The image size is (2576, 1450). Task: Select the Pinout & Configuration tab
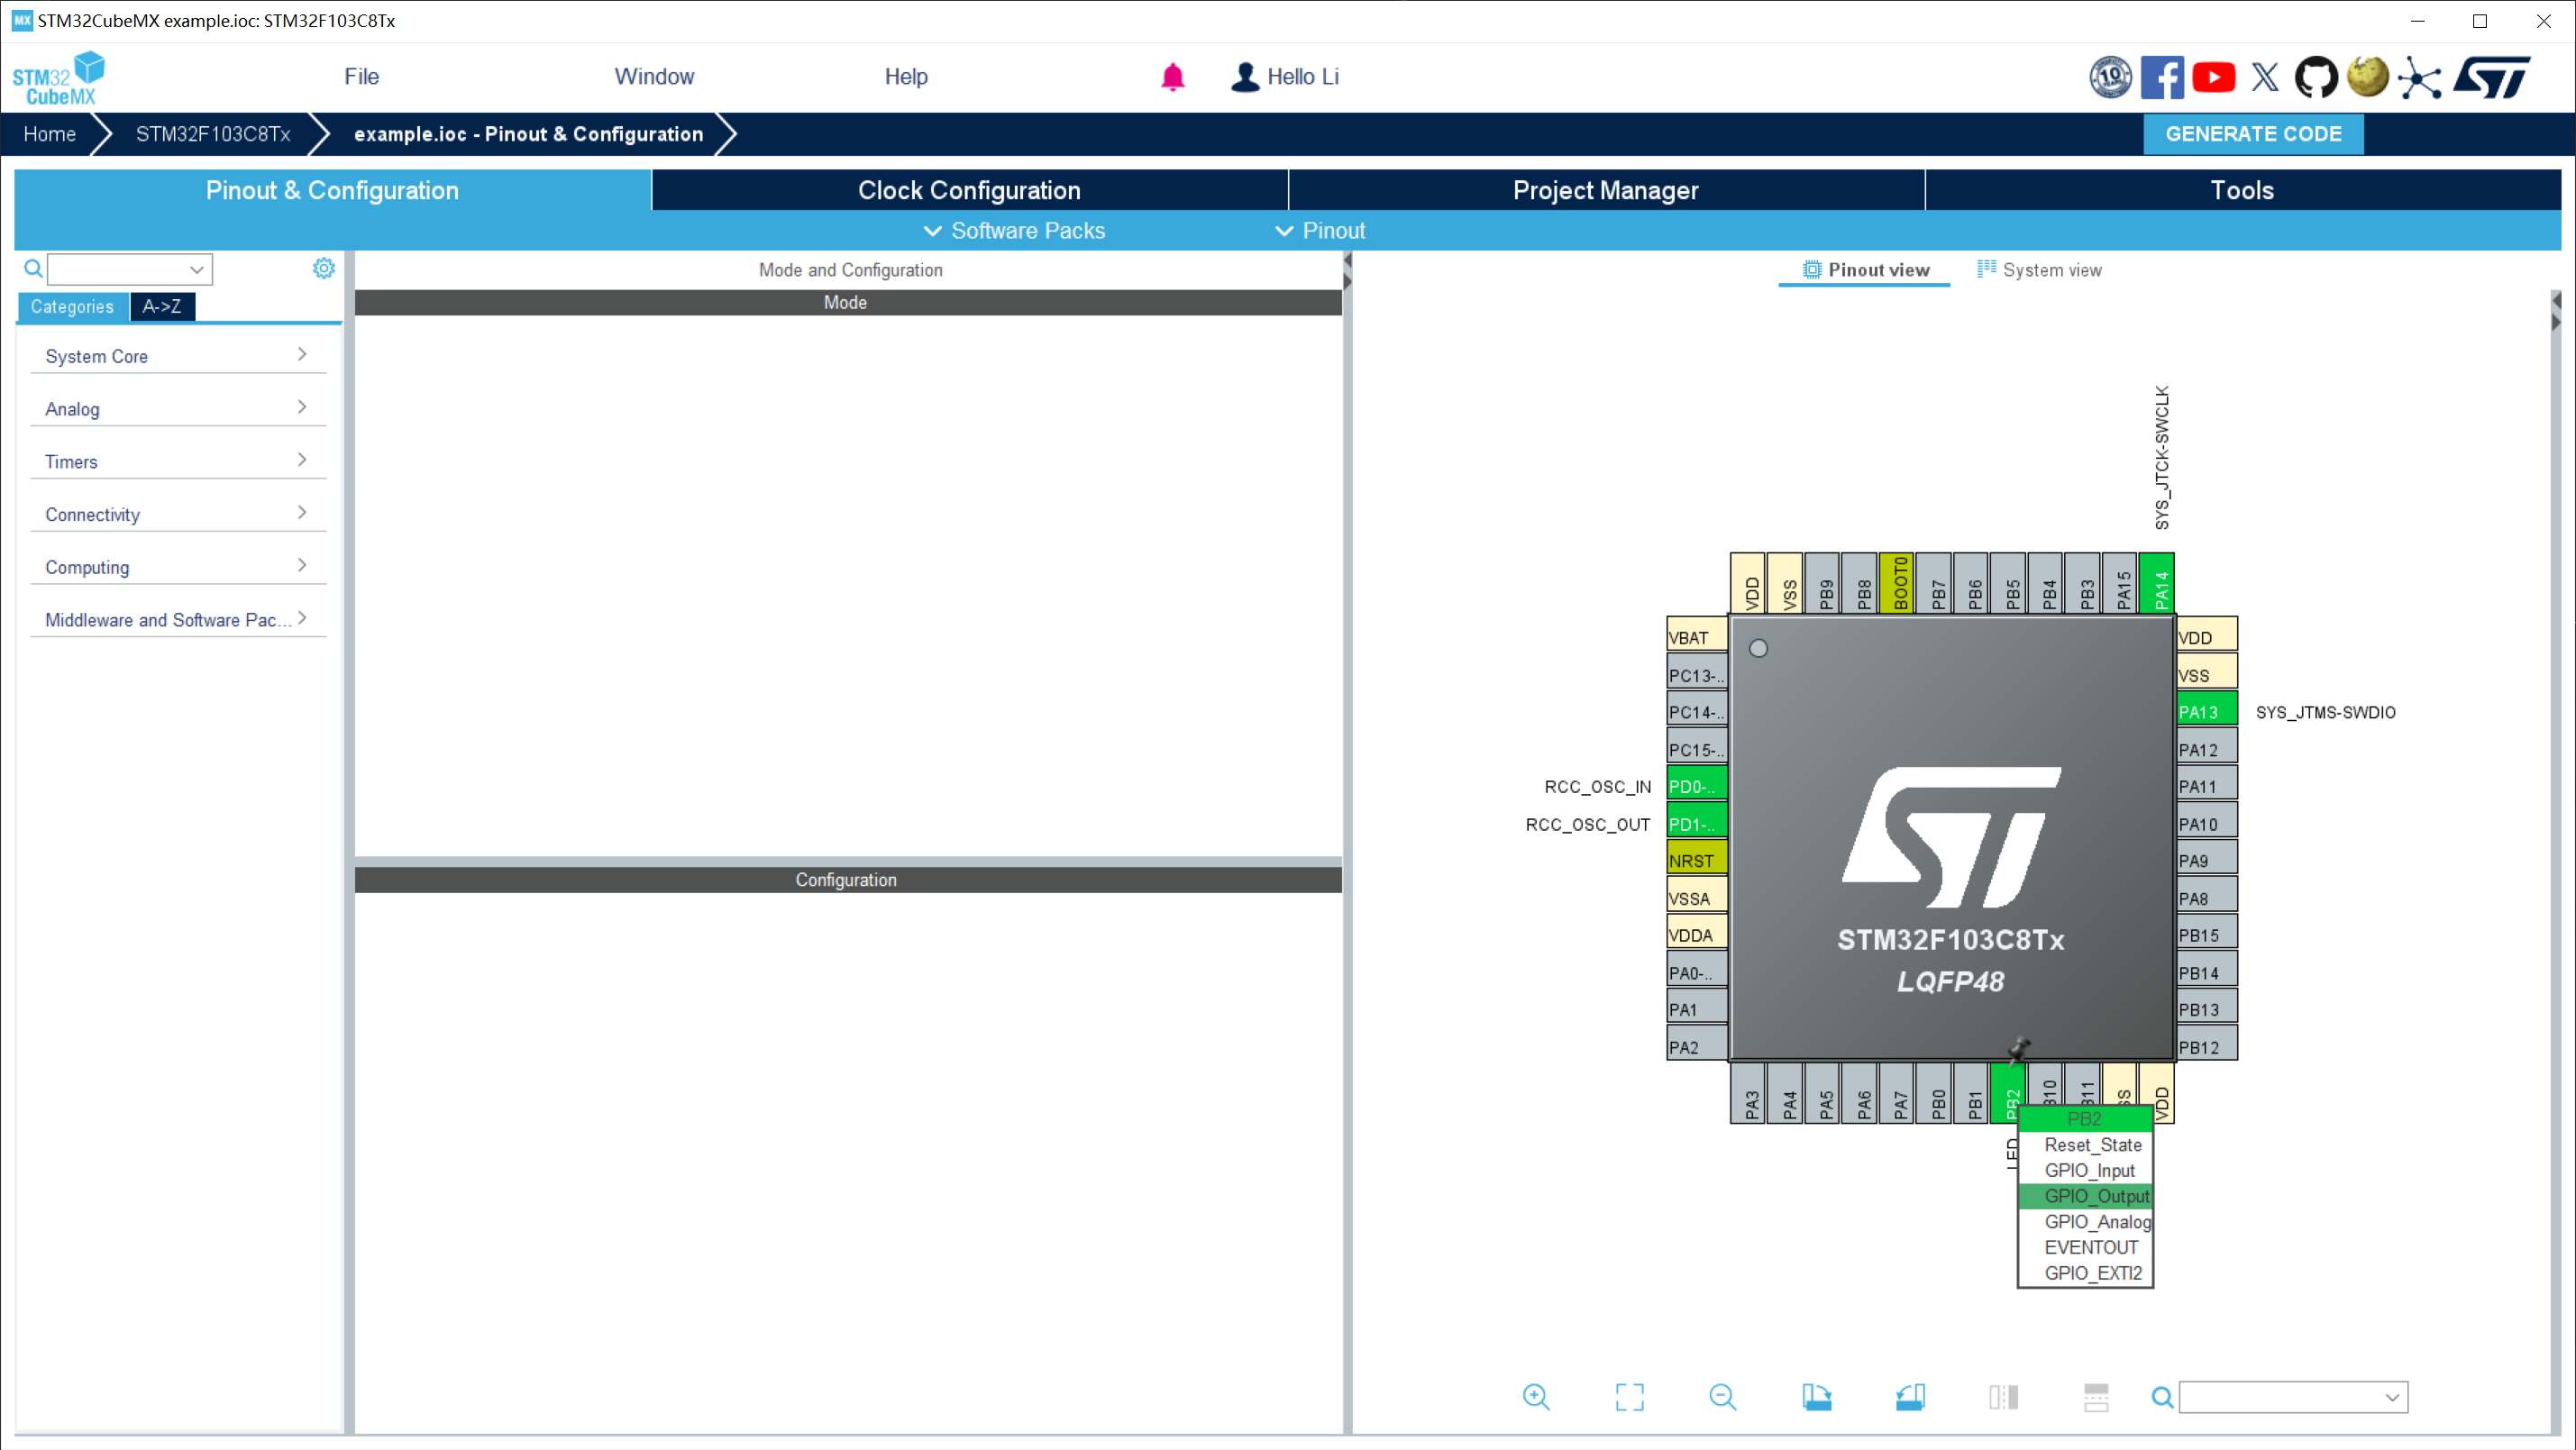[x=332, y=190]
